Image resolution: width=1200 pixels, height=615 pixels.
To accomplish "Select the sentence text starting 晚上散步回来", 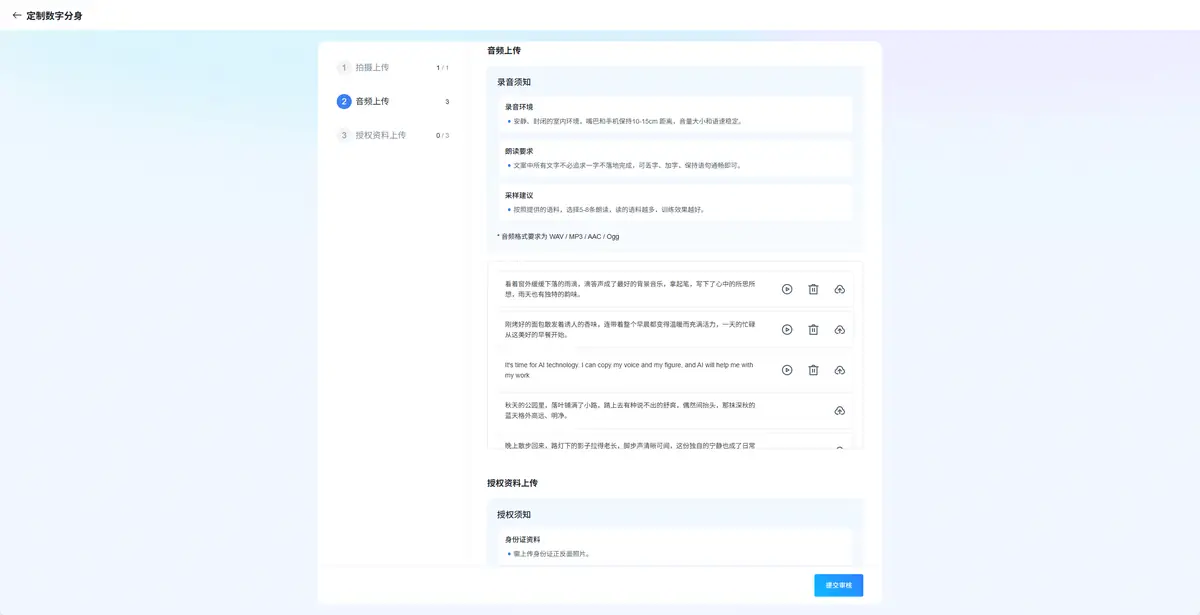I will 630,445.
